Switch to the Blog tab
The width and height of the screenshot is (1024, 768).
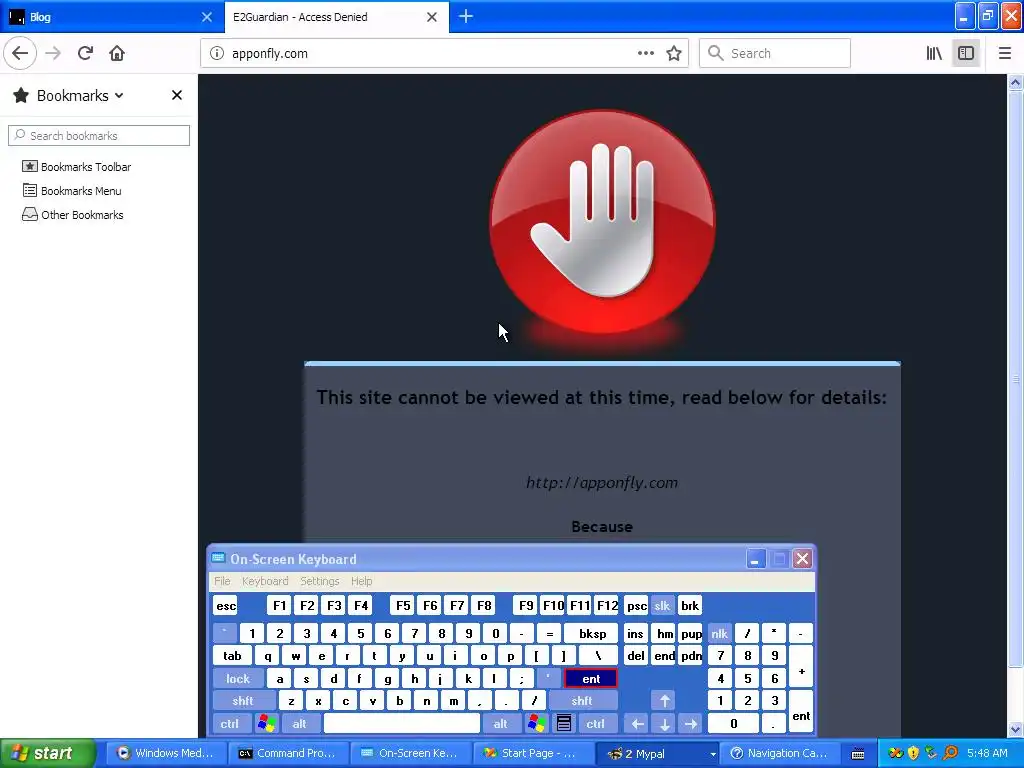click(112, 17)
